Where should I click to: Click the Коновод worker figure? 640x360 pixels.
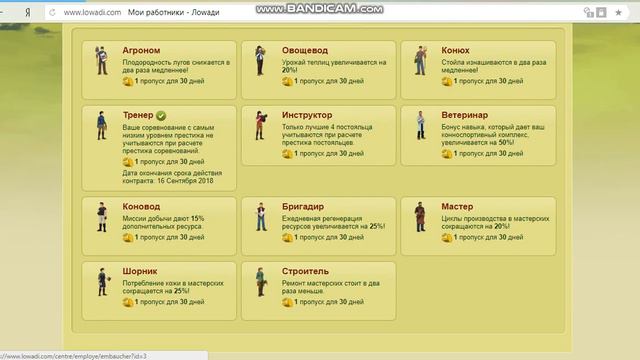click(x=102, y=217)
